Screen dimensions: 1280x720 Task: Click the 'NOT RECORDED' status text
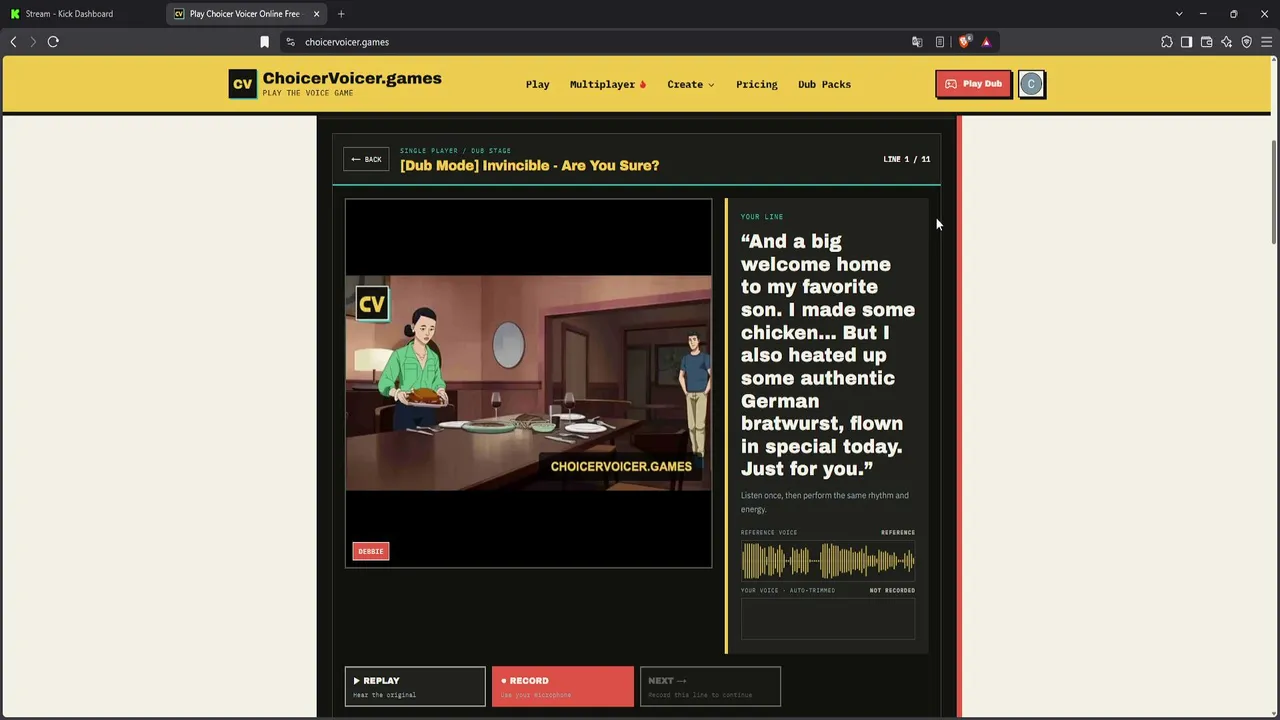[892, 590]
